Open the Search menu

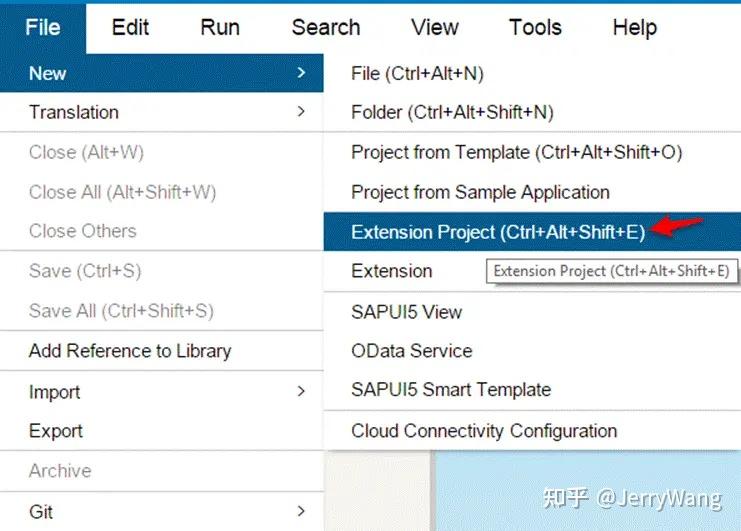[x=326, y=27]
